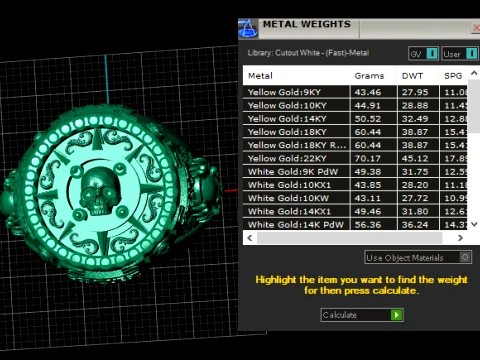
Task: Select the White Gold:9K PdW row
Action: tap(355, 172)
